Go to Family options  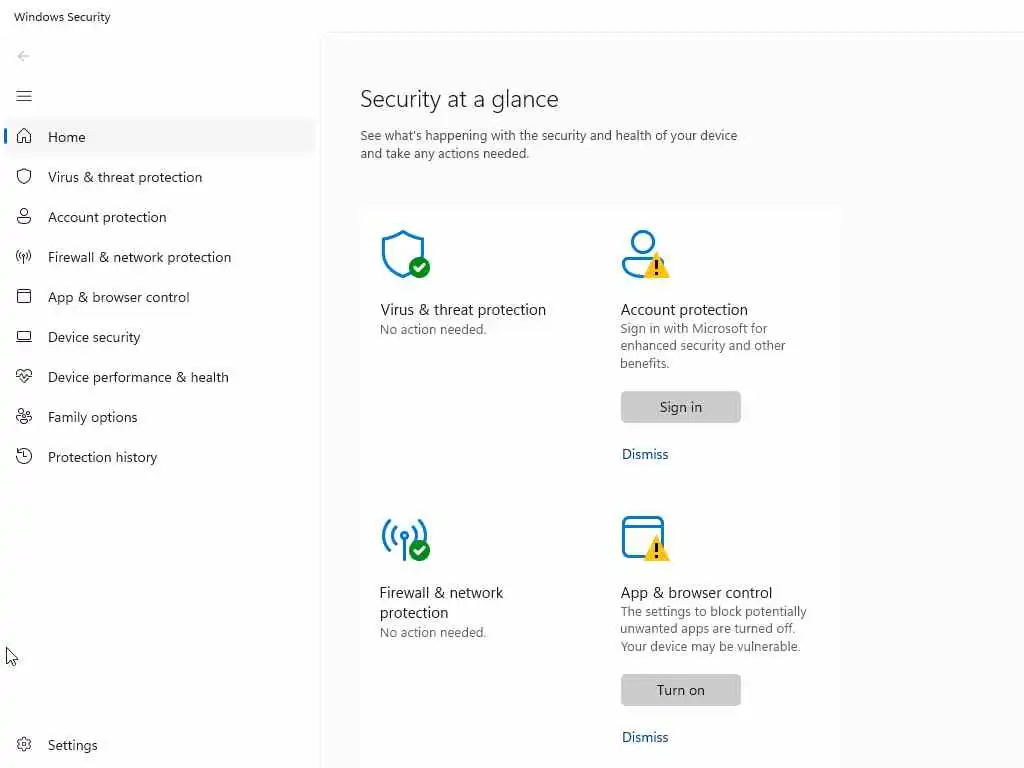160,417
